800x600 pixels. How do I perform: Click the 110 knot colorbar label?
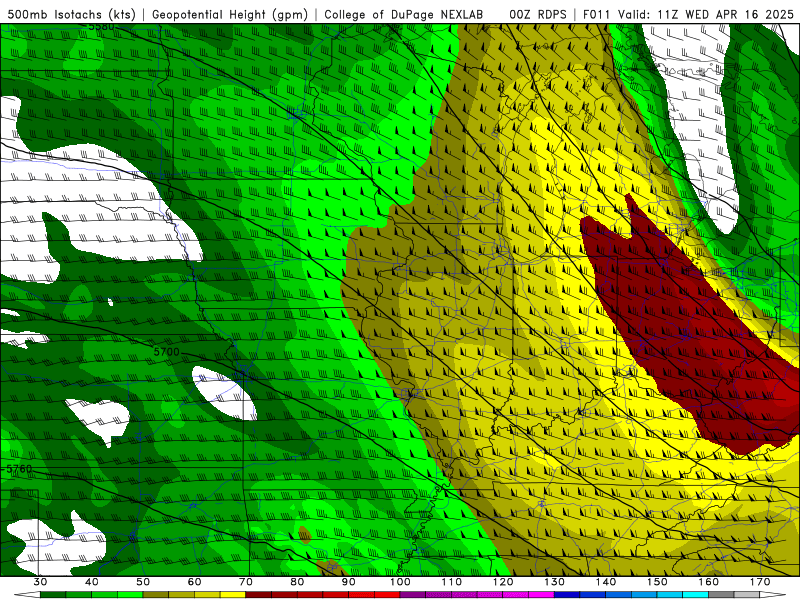point(452,582)
